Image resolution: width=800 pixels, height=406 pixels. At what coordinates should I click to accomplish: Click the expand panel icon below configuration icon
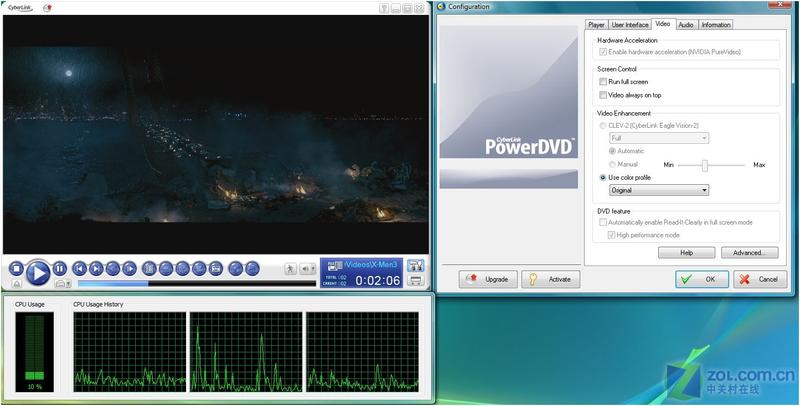(x=416, y=281)
